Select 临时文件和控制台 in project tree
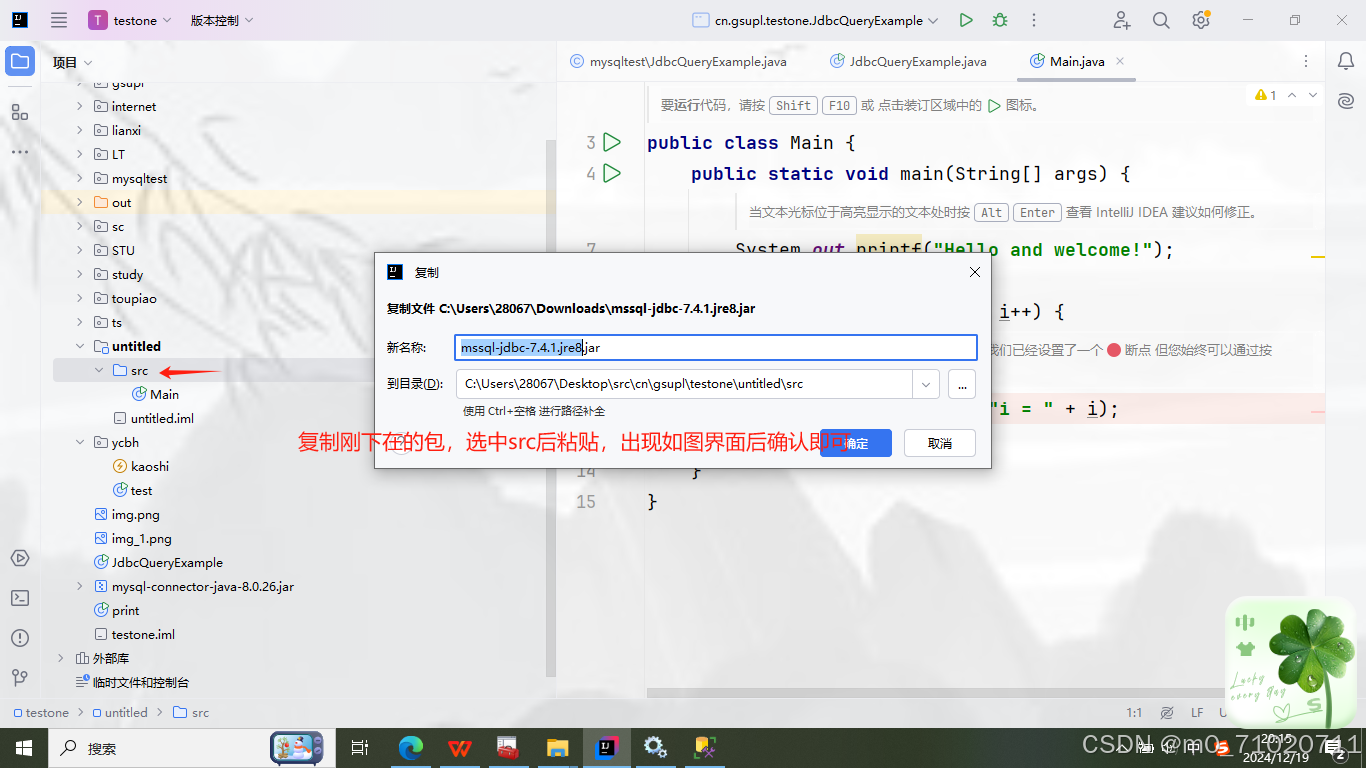 pos(132,682)
